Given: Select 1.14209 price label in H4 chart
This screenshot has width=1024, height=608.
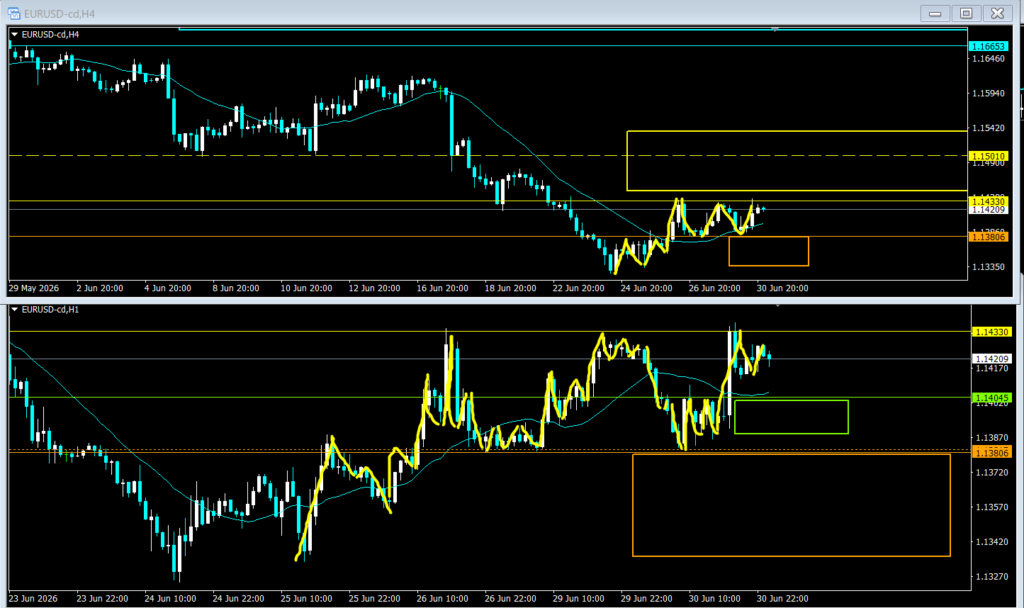Looking at the screenshot, I should pos(989,210).
